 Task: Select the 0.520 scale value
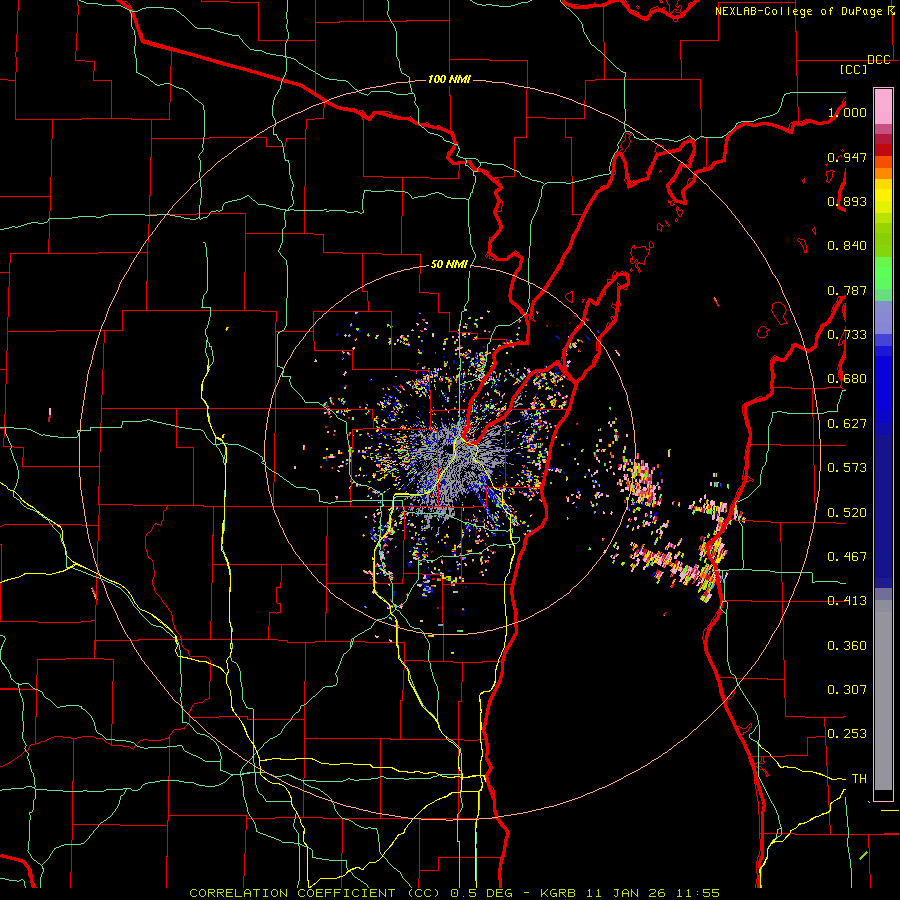pos(847,513)
